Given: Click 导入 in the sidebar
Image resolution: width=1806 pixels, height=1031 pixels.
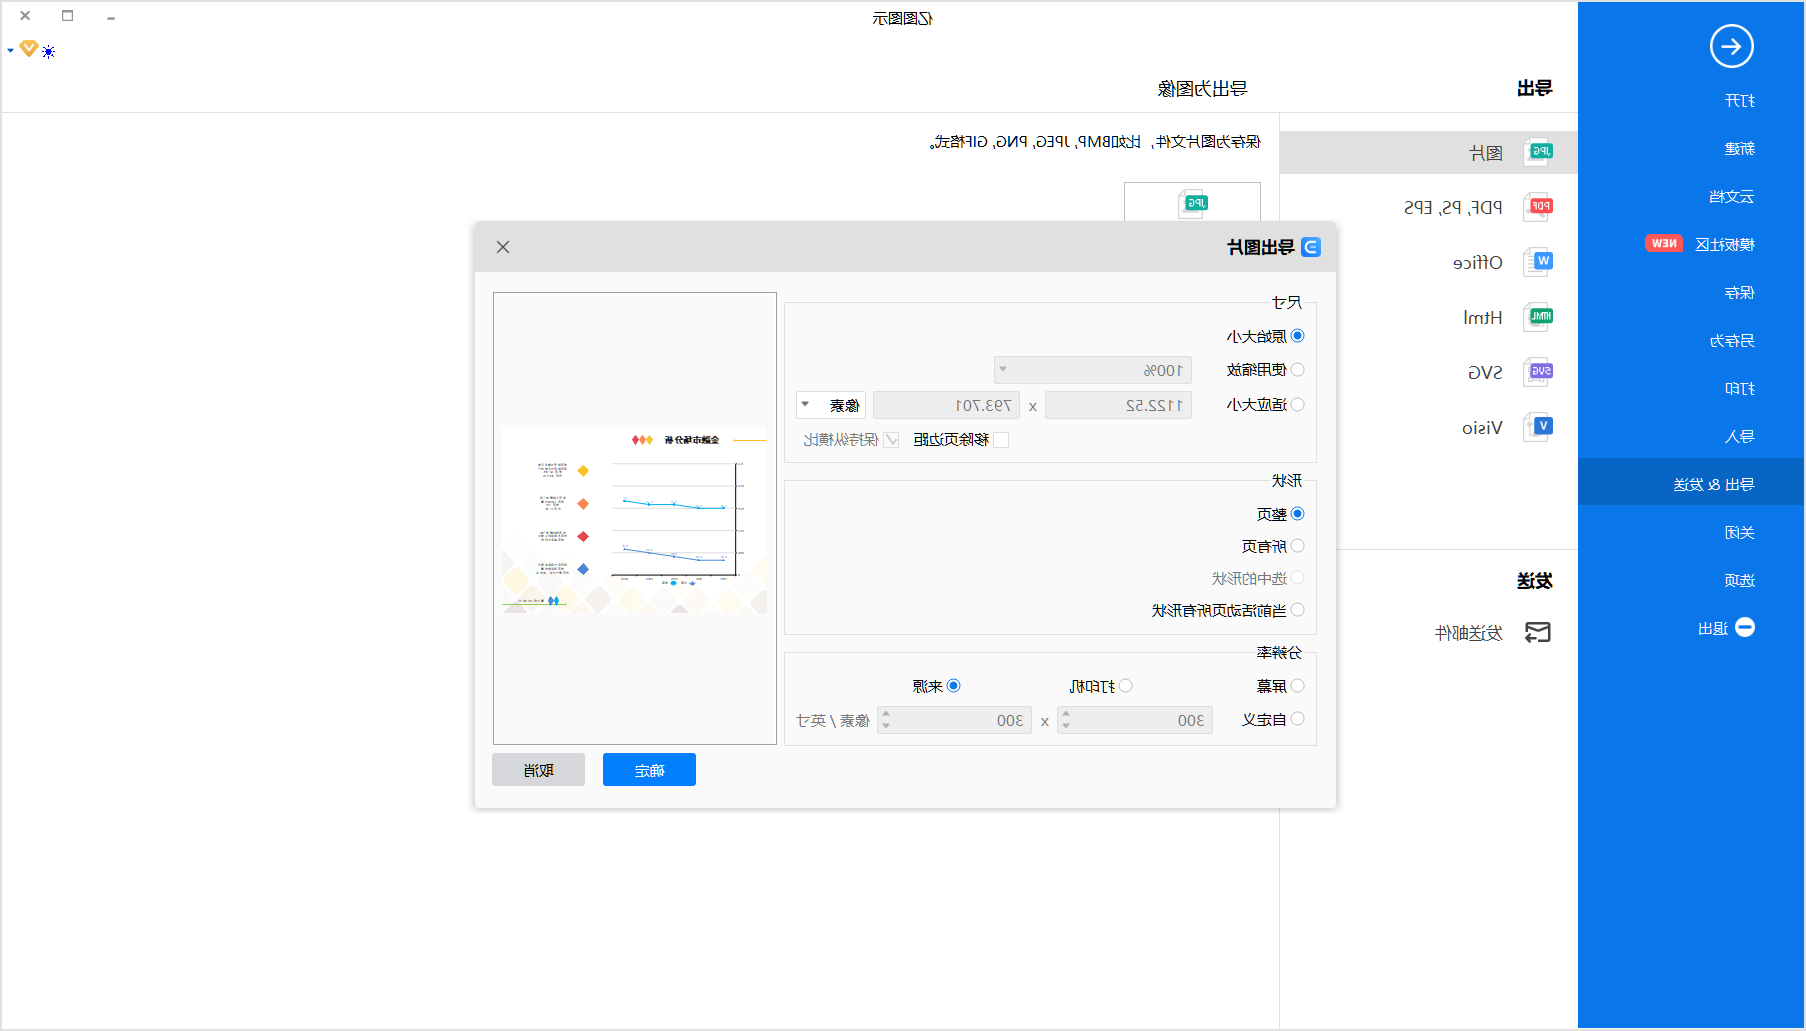Looking at the screenshot, I should pyautogui.click(x=1740, y=437).
